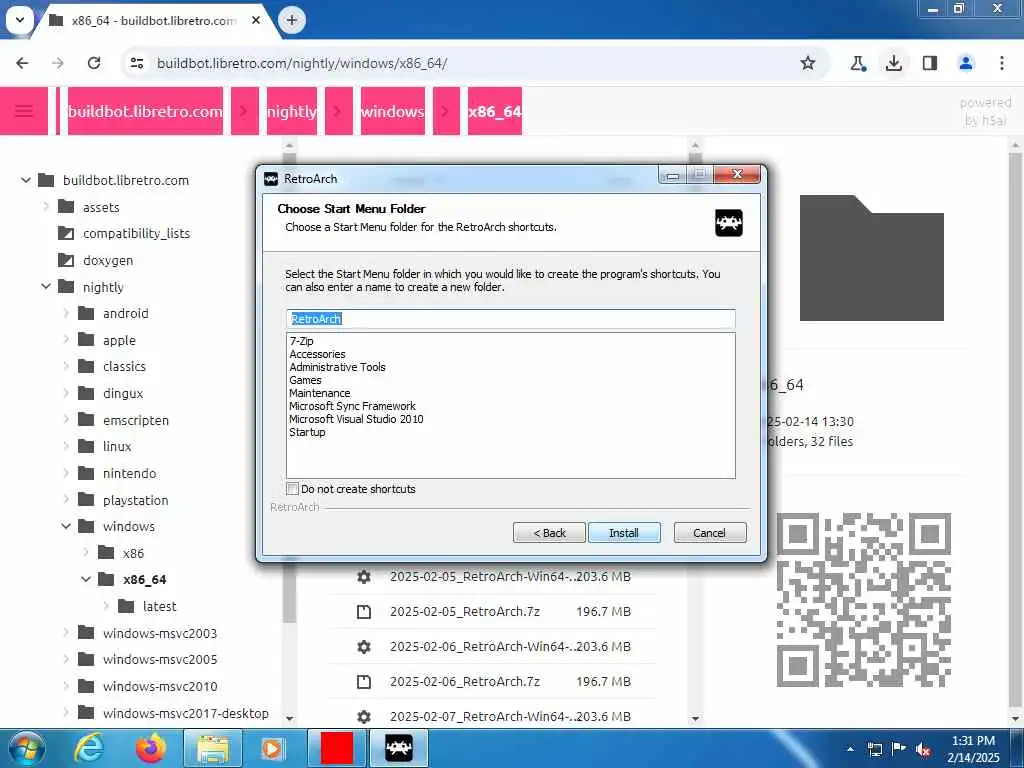1024x768 pixels.
Task: Click the tab search chevron button
Action: (20, 20)
